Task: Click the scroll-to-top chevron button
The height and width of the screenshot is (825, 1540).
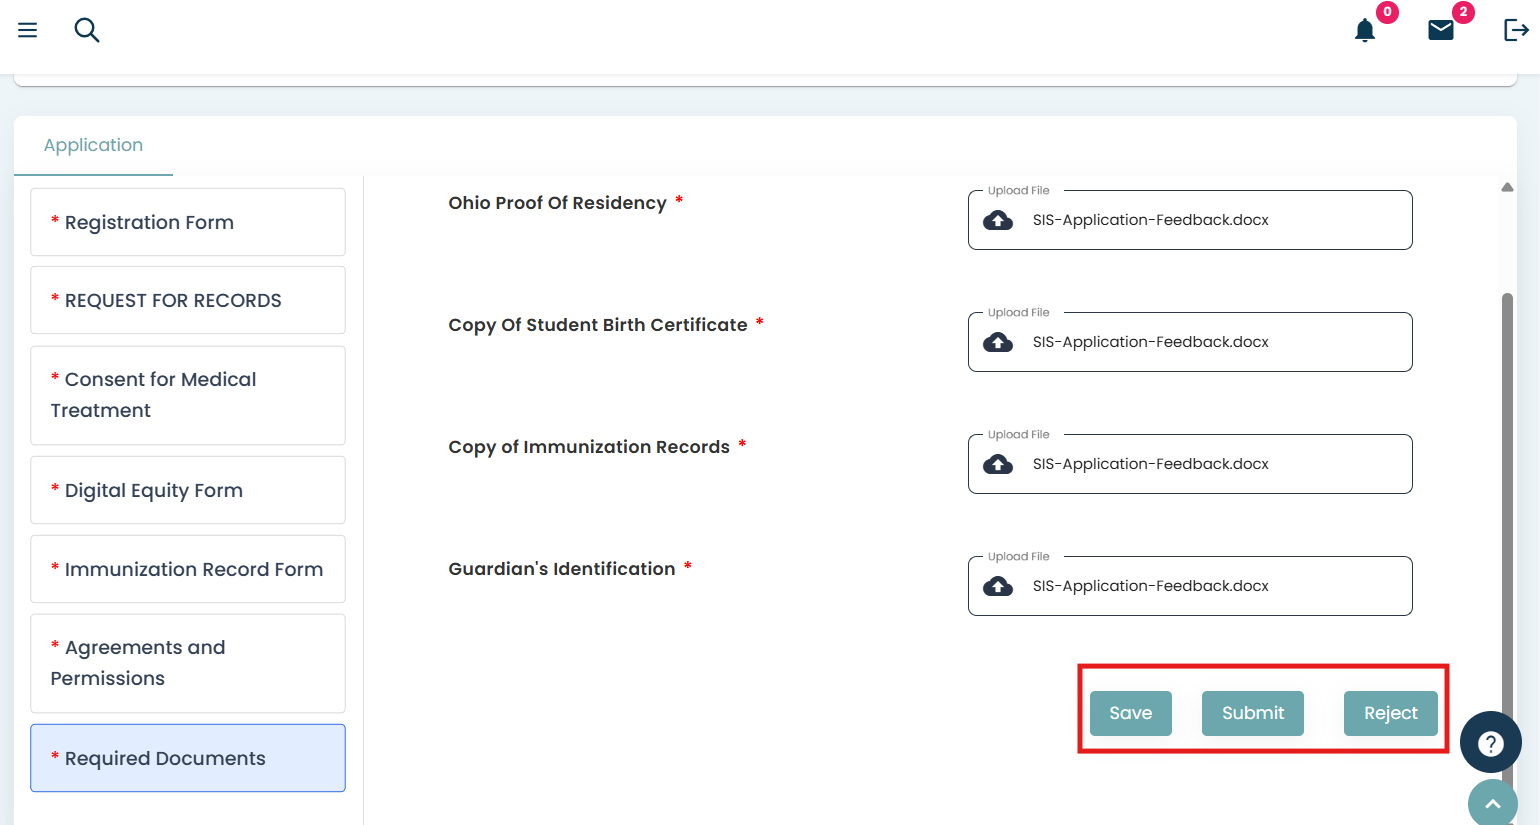Action: coord(1492,803)
